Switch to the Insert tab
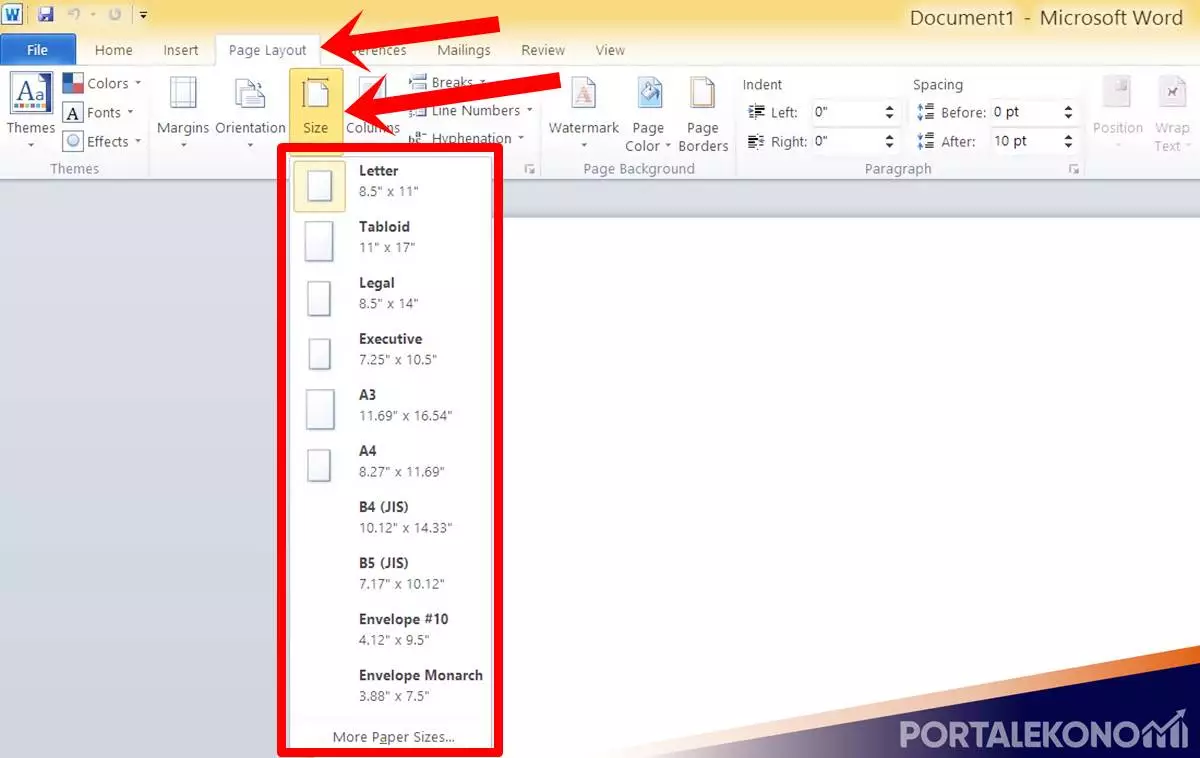1200x758 pixels. (x=181, y=50)
